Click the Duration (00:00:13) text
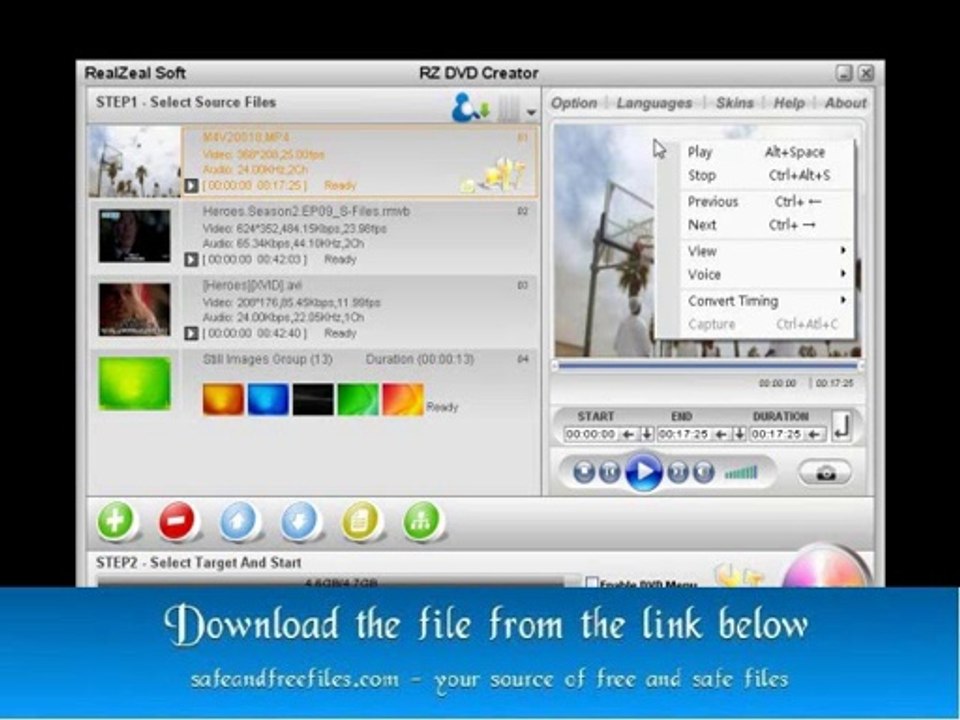The width and height of the screenshot is (960, 720). [x=419, y=359]
